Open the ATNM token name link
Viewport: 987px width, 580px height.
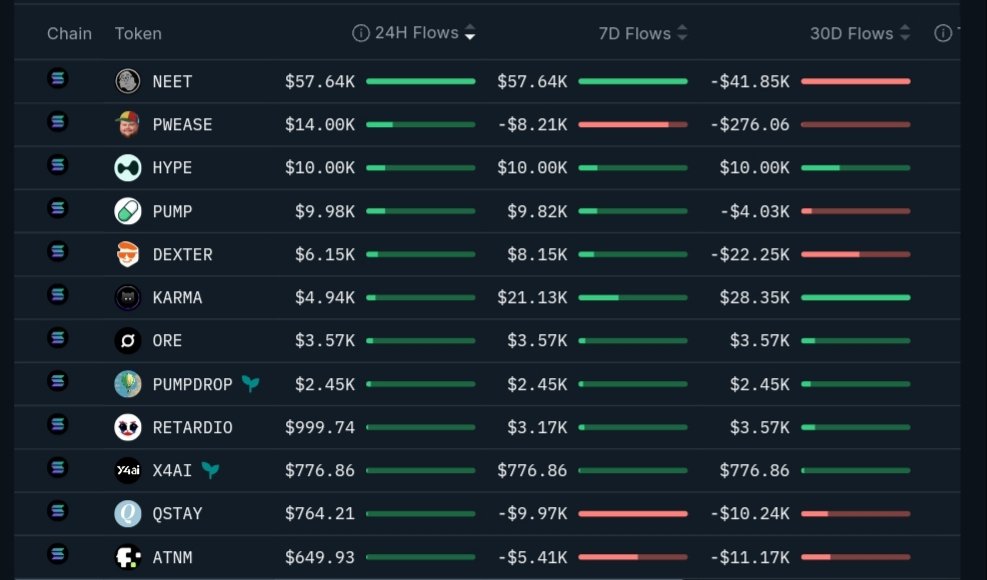[172, 557]
